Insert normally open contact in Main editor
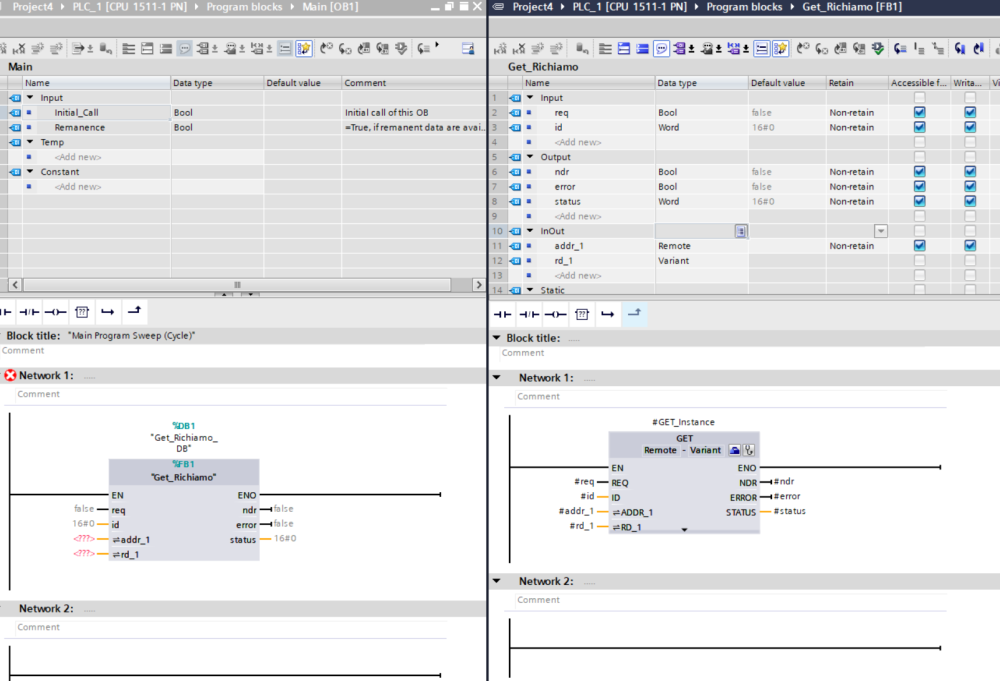Screen dimensions: 1000x681 point(8,313)
